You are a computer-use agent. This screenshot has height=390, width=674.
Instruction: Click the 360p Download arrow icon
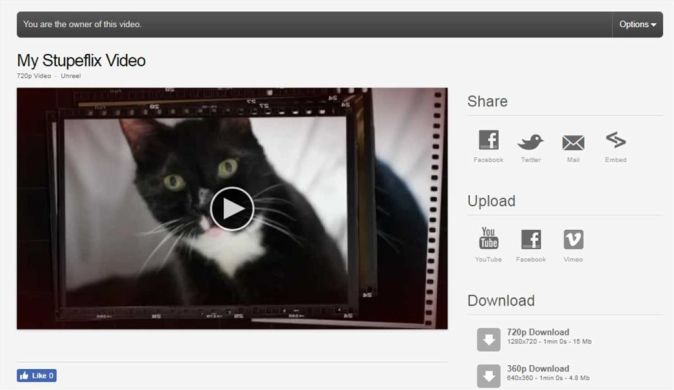[489, 376]
